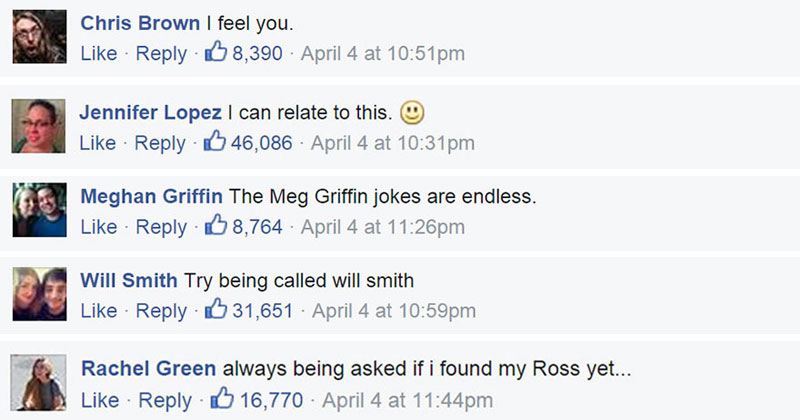
Task: Click the smiley emoji in Jennifer's comment
Action: (x=411, y=110)
